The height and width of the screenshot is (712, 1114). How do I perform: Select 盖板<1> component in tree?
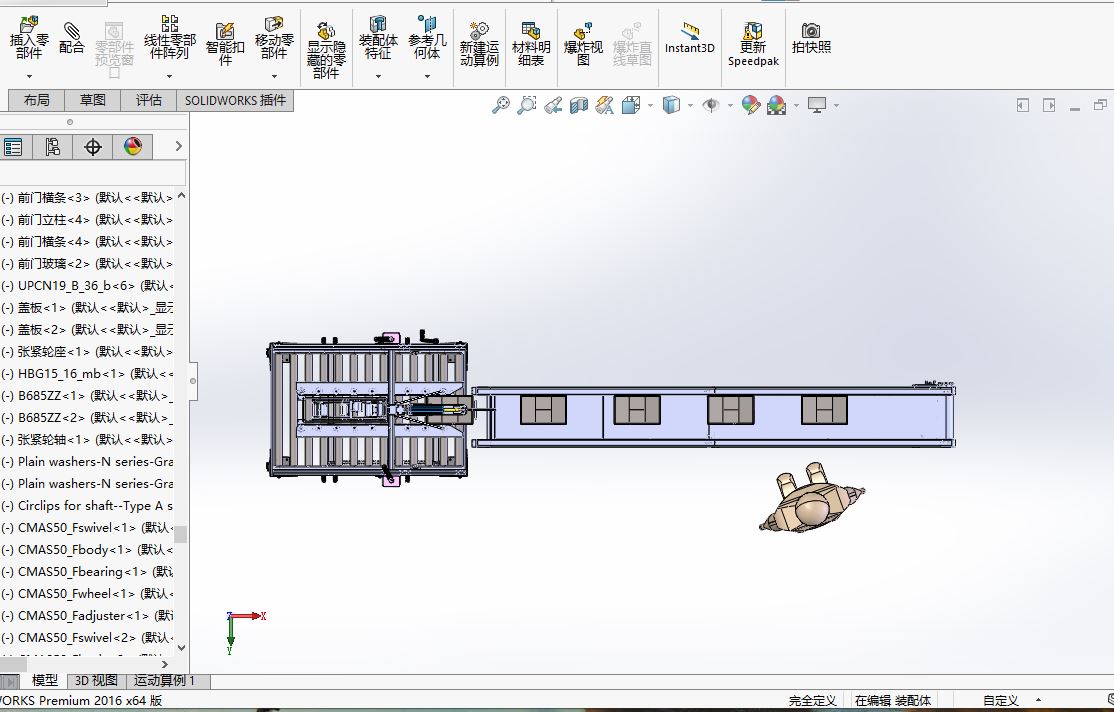(x=87, y=308)
